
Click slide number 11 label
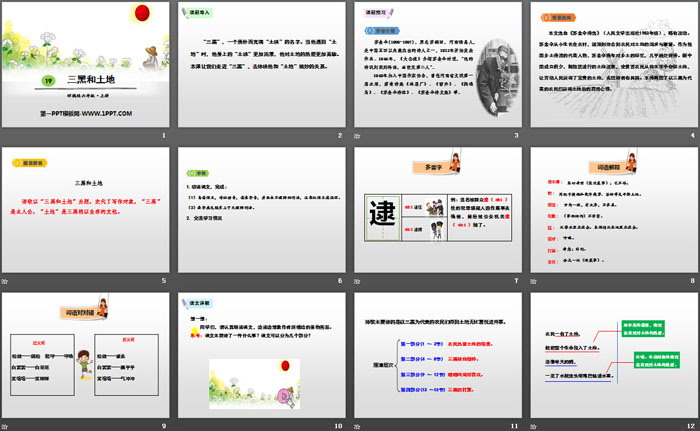click(514, 426)
